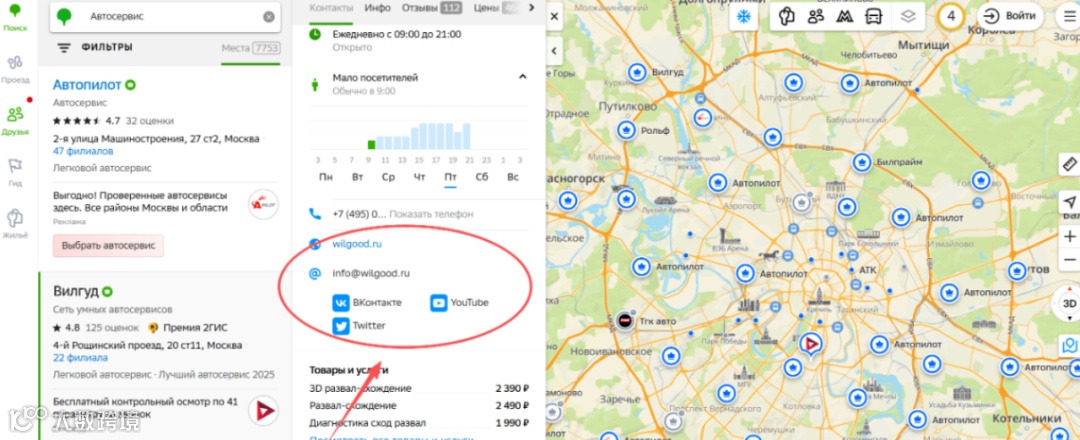Screen dimensions: 1080x440
Task: Click the A-Pilot ad logo thumbnail
Action: coord(263,205)
